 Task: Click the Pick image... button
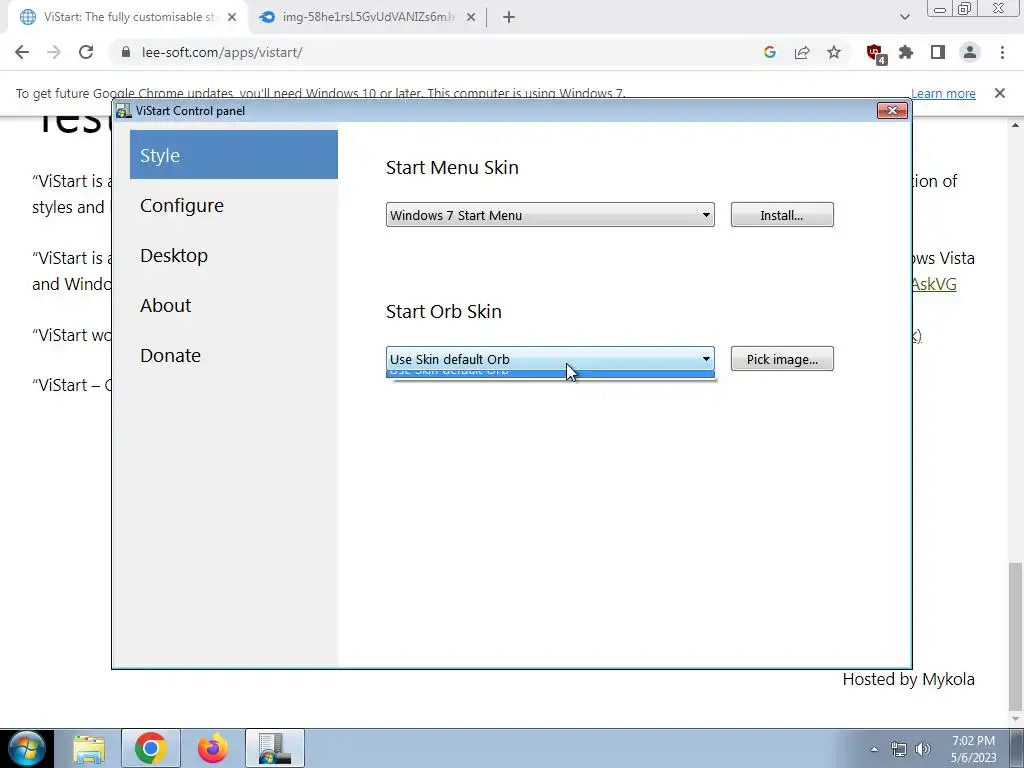782,359
